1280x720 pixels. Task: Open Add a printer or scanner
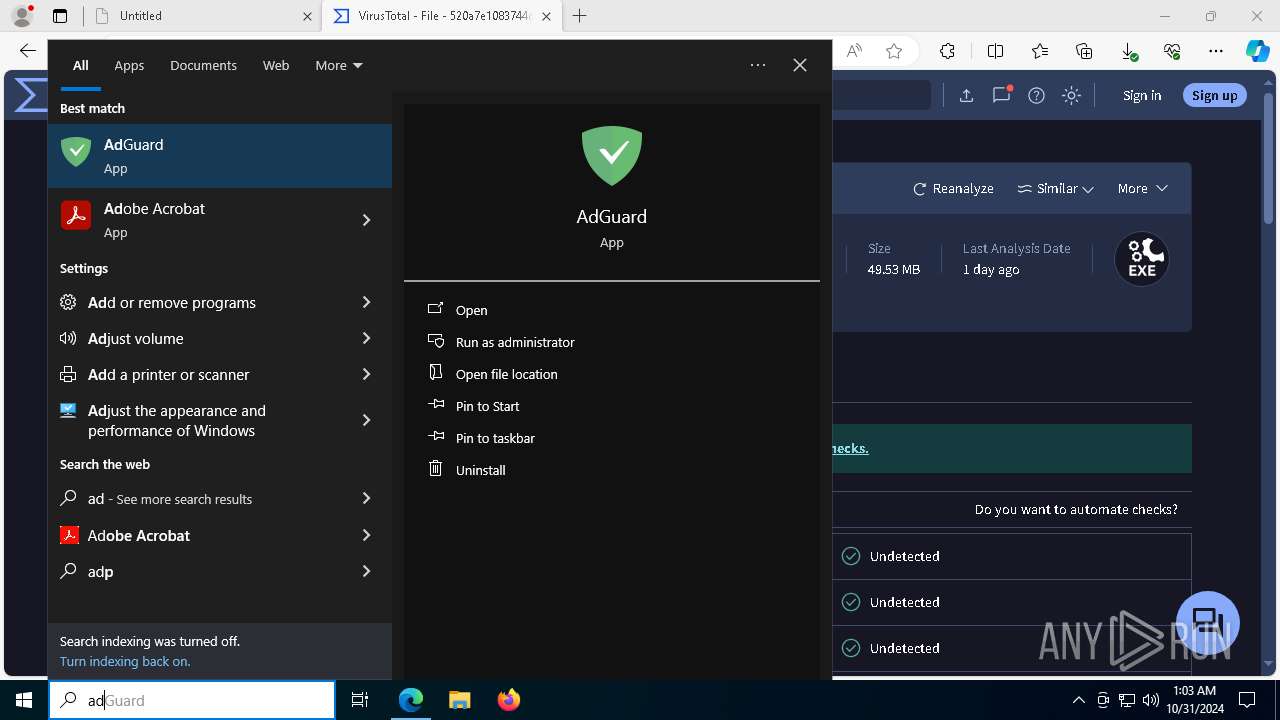(196, 374)
